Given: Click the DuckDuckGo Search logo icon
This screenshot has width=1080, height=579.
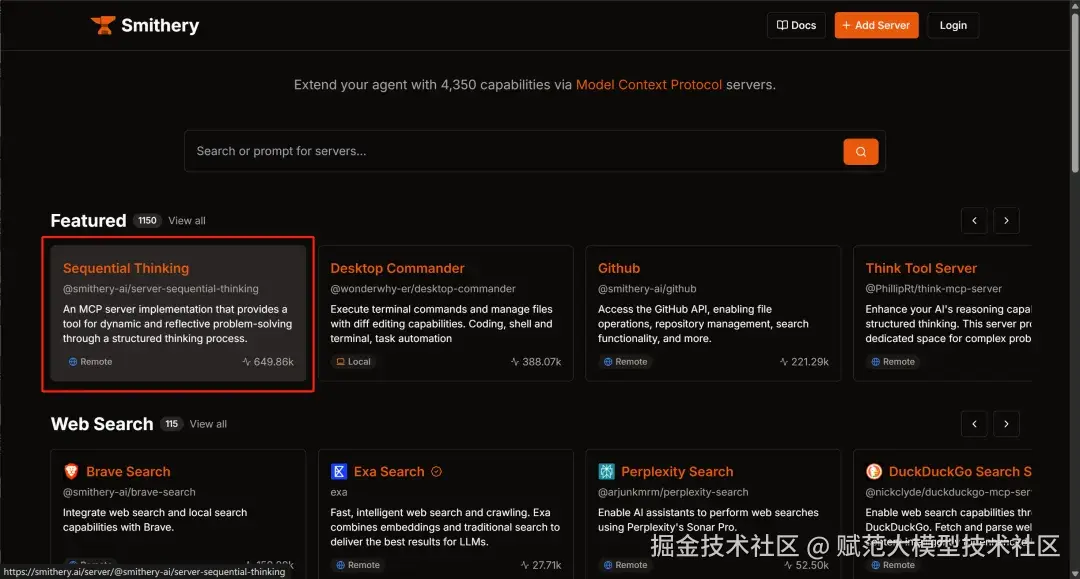Looking at the screenshot, I should pyautogui.click(x=874, y=471).
